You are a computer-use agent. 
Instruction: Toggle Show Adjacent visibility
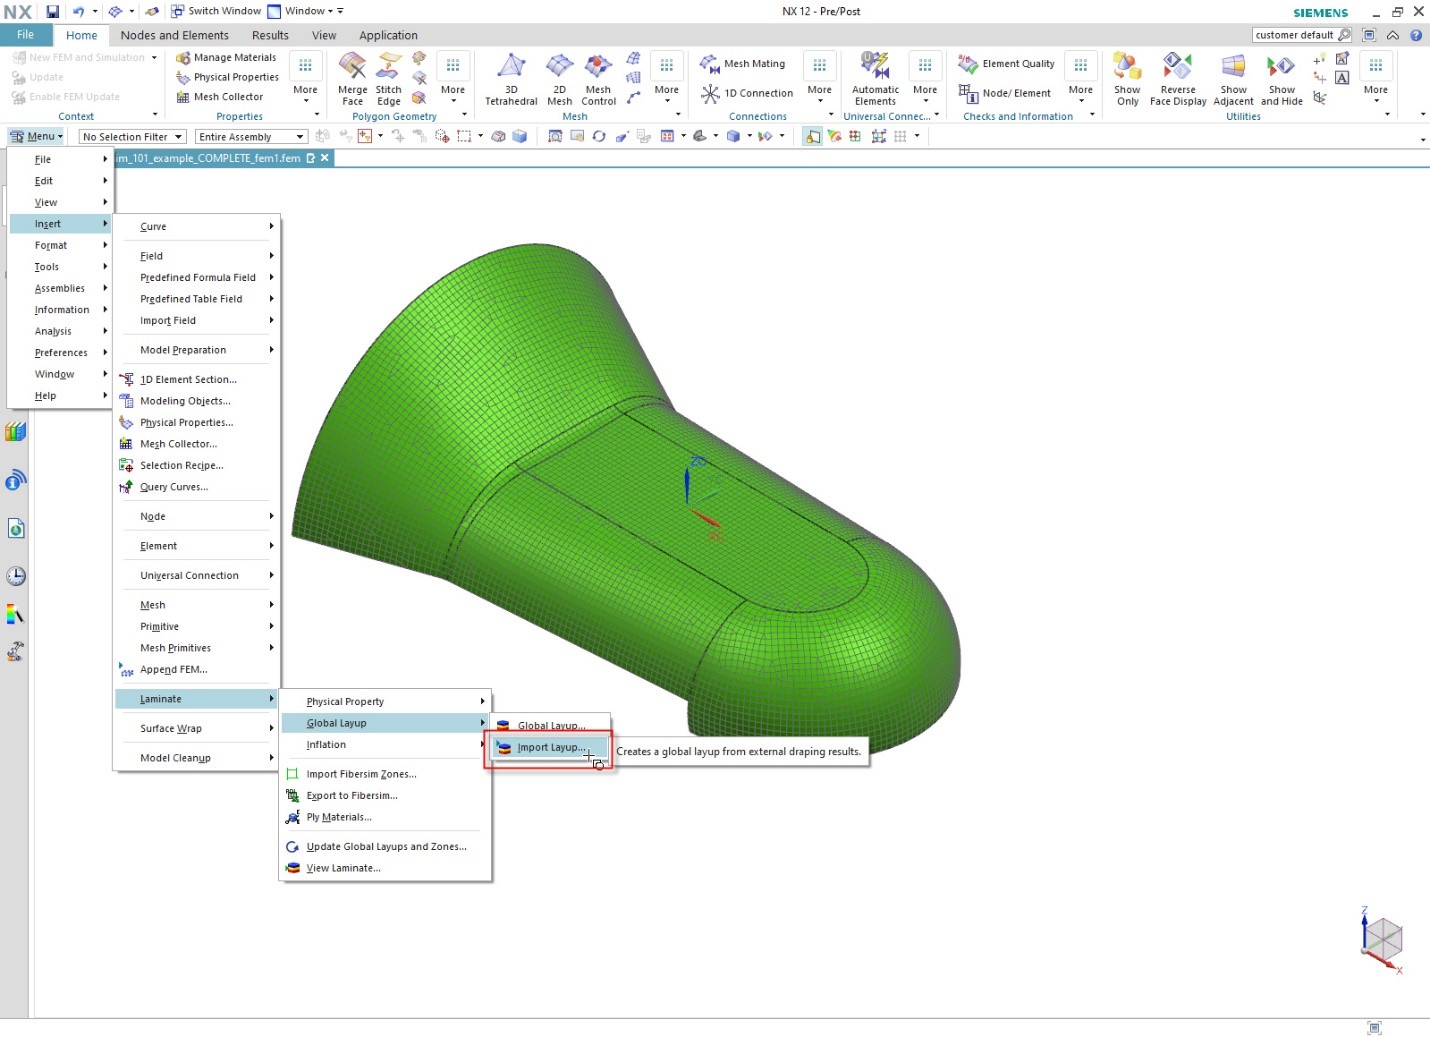(1233, 78)
